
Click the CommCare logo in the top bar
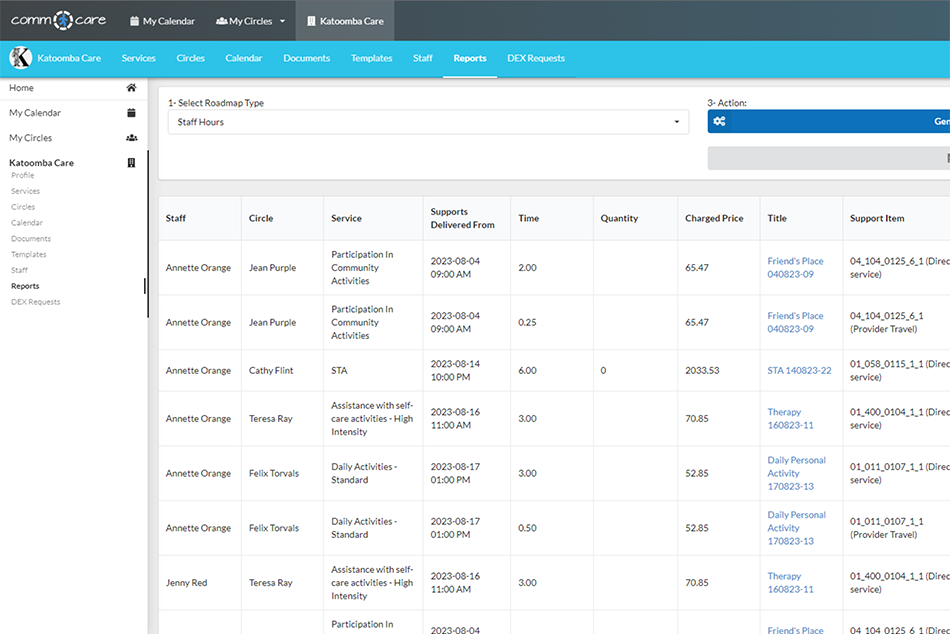[58, 19]
